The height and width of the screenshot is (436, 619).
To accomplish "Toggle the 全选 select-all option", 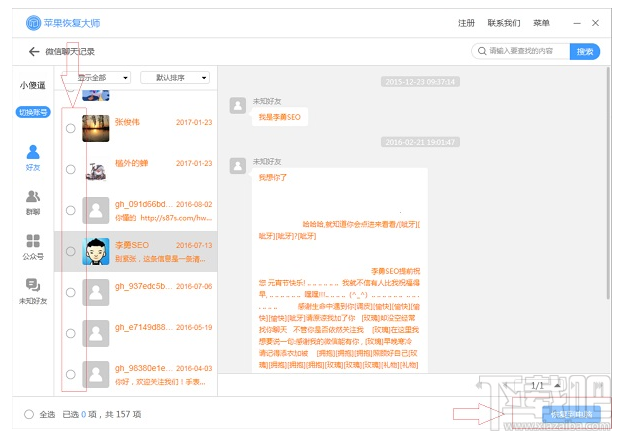I will click(x=29, y=414).
